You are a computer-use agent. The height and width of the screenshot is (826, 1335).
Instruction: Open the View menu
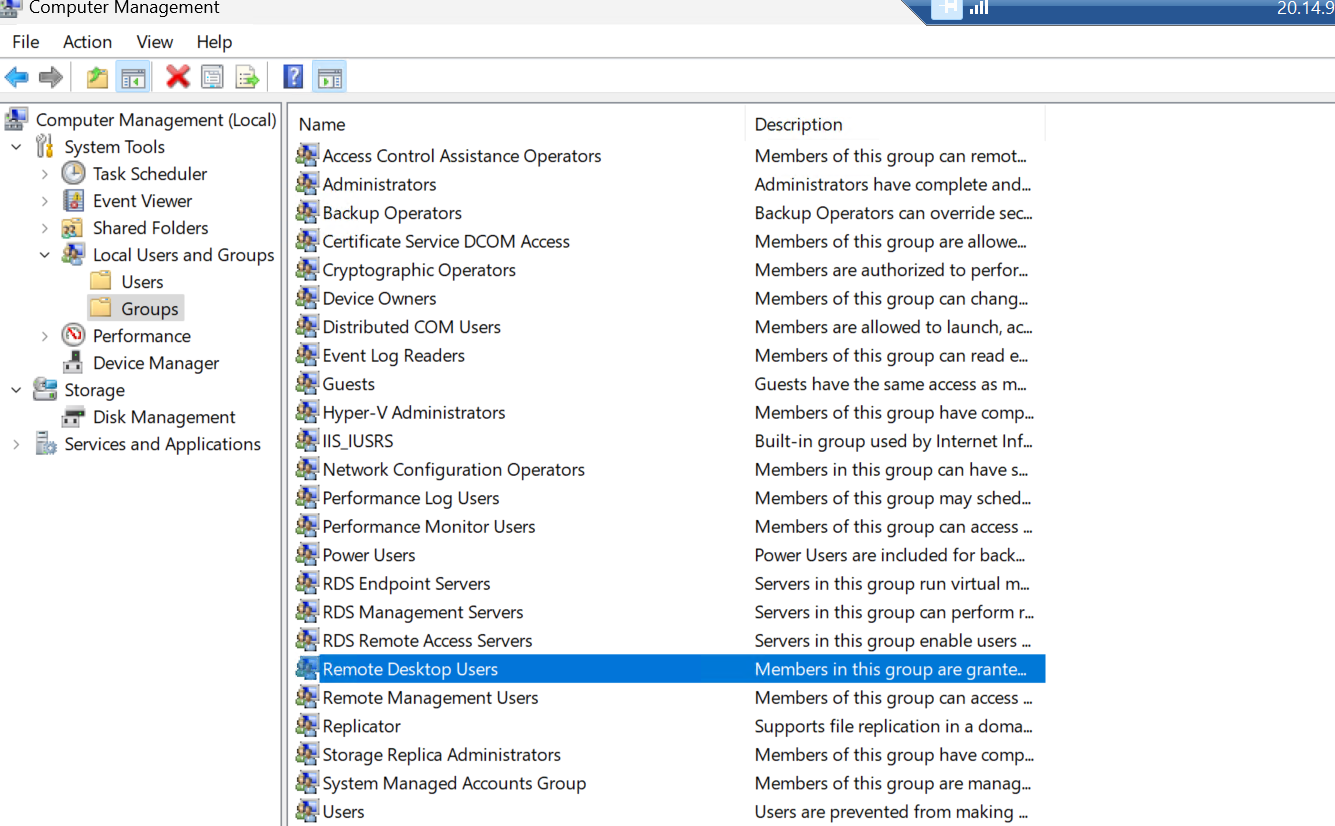(x=154, y=42)
